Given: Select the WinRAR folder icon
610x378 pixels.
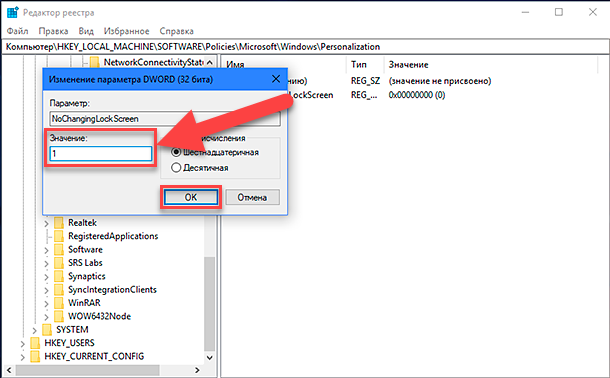Looking at the screenshot, I should tap(59, 303).
